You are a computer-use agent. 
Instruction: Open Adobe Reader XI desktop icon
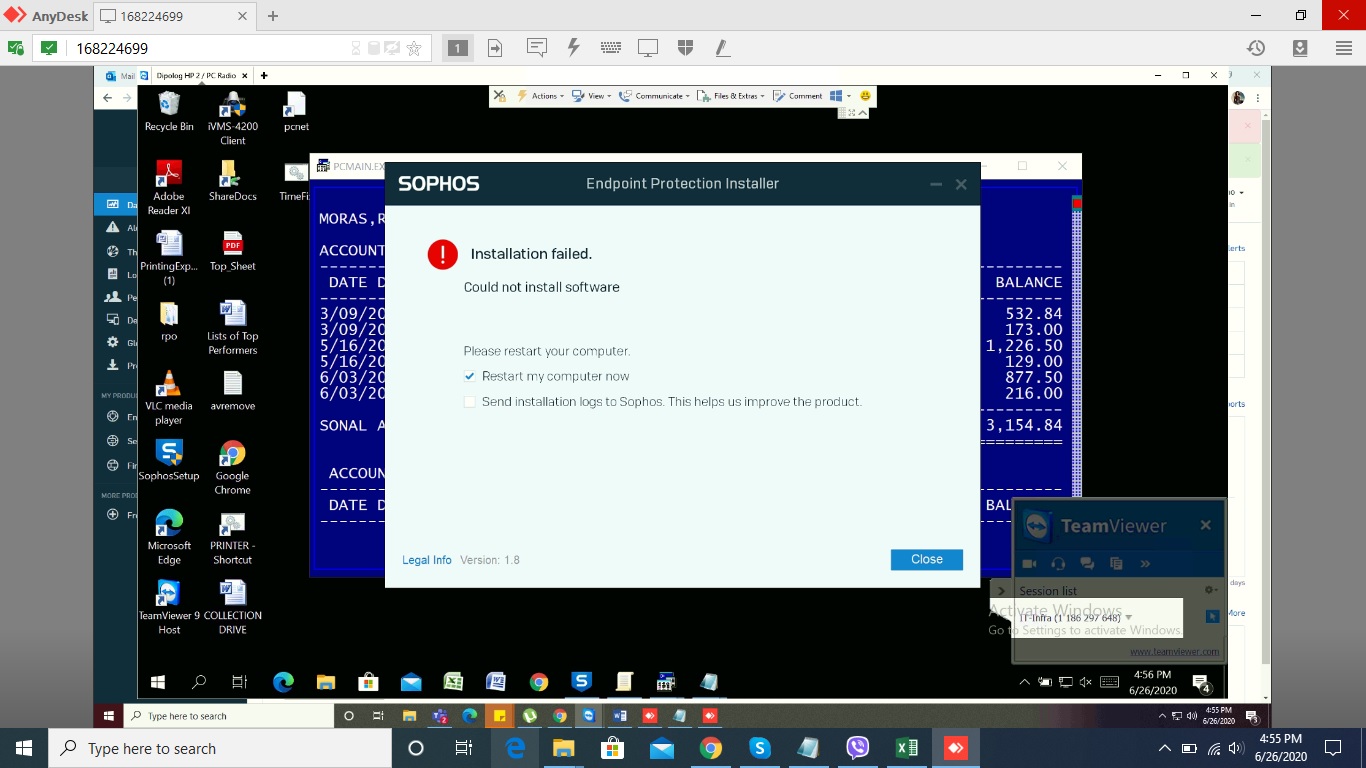point(169,188)
